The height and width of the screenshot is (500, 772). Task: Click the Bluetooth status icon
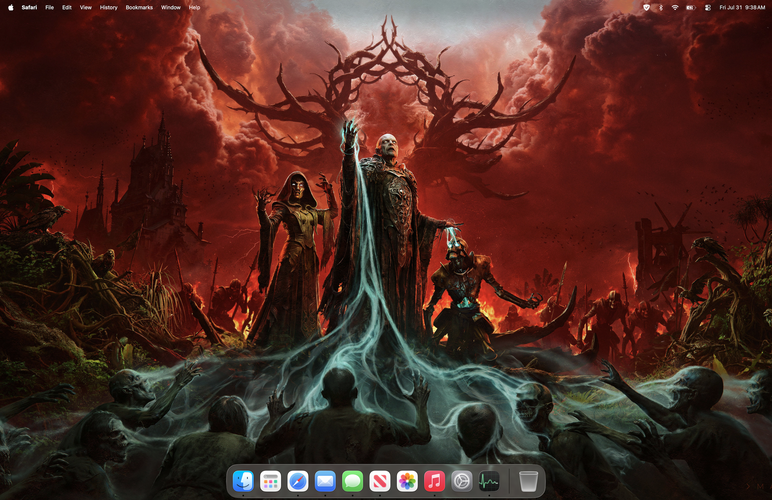[x=661, y=7]
